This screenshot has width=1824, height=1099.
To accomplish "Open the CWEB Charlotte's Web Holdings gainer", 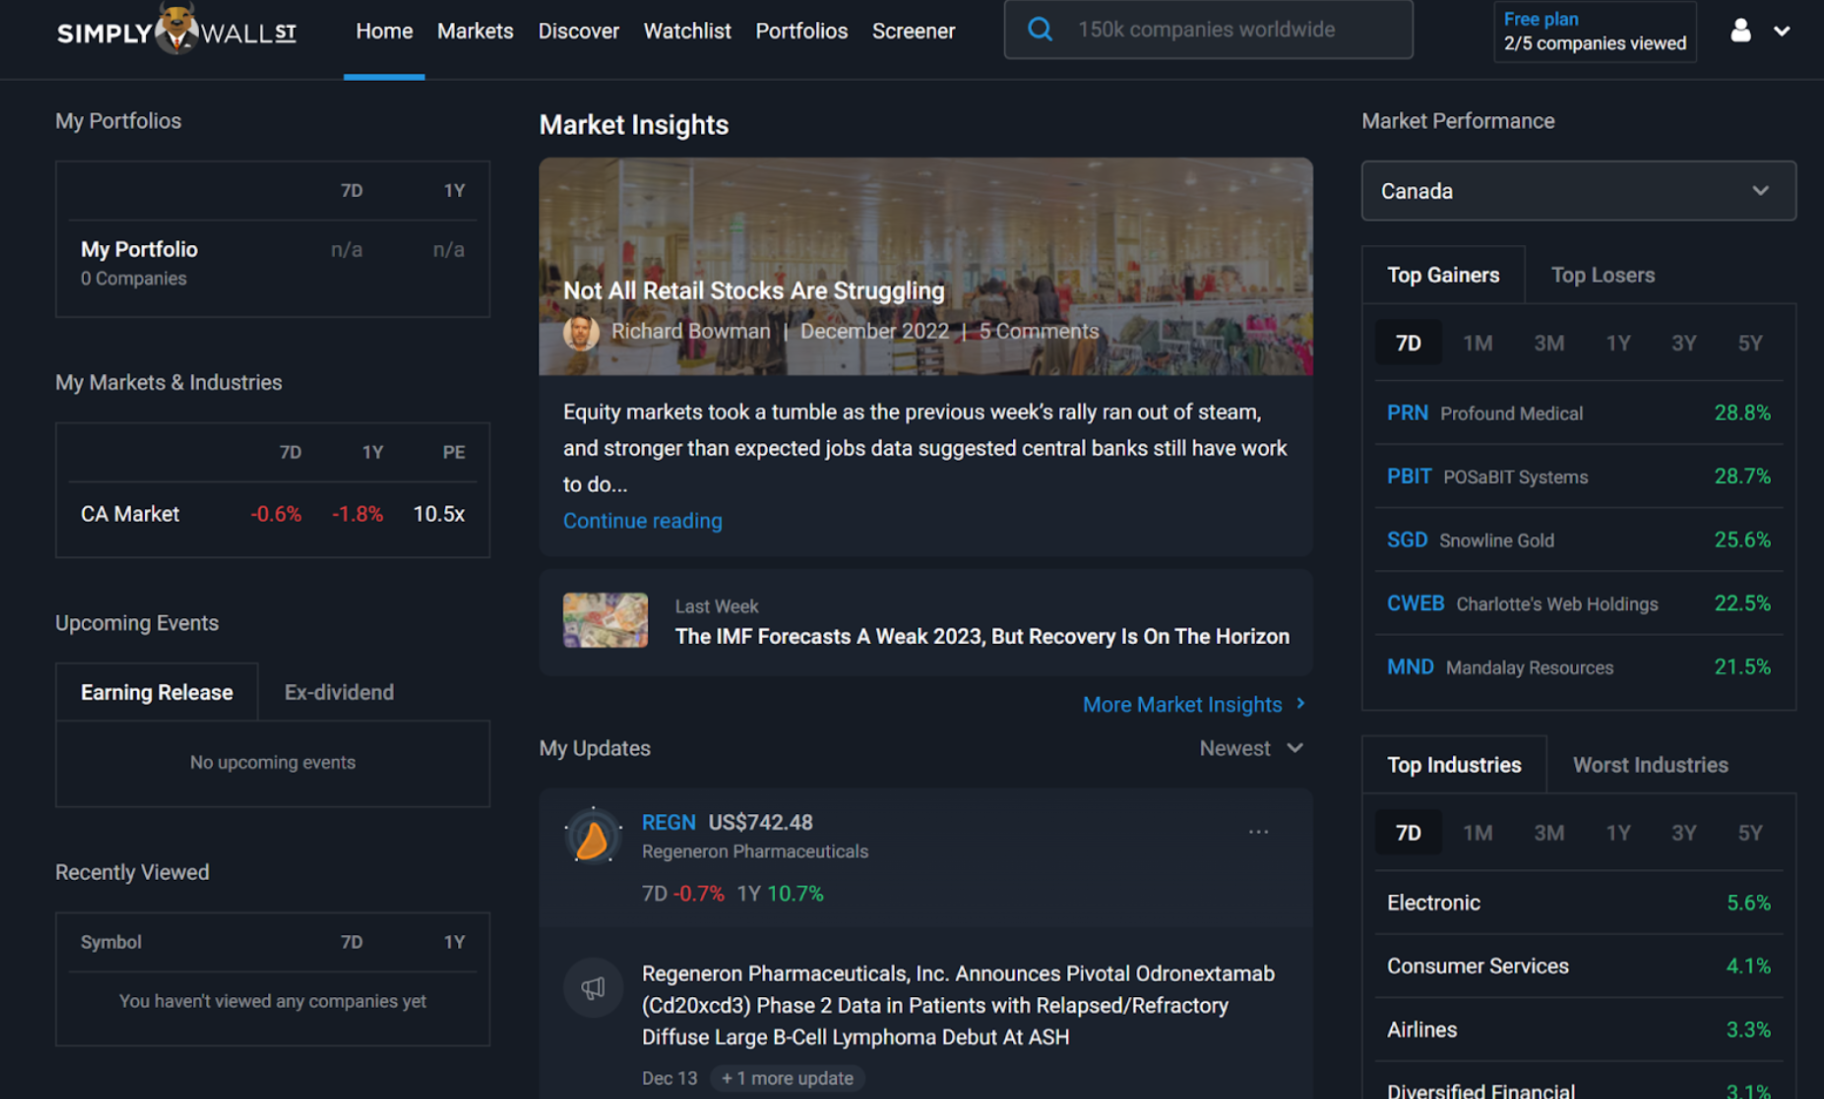I will click(x=1578, y=604).
